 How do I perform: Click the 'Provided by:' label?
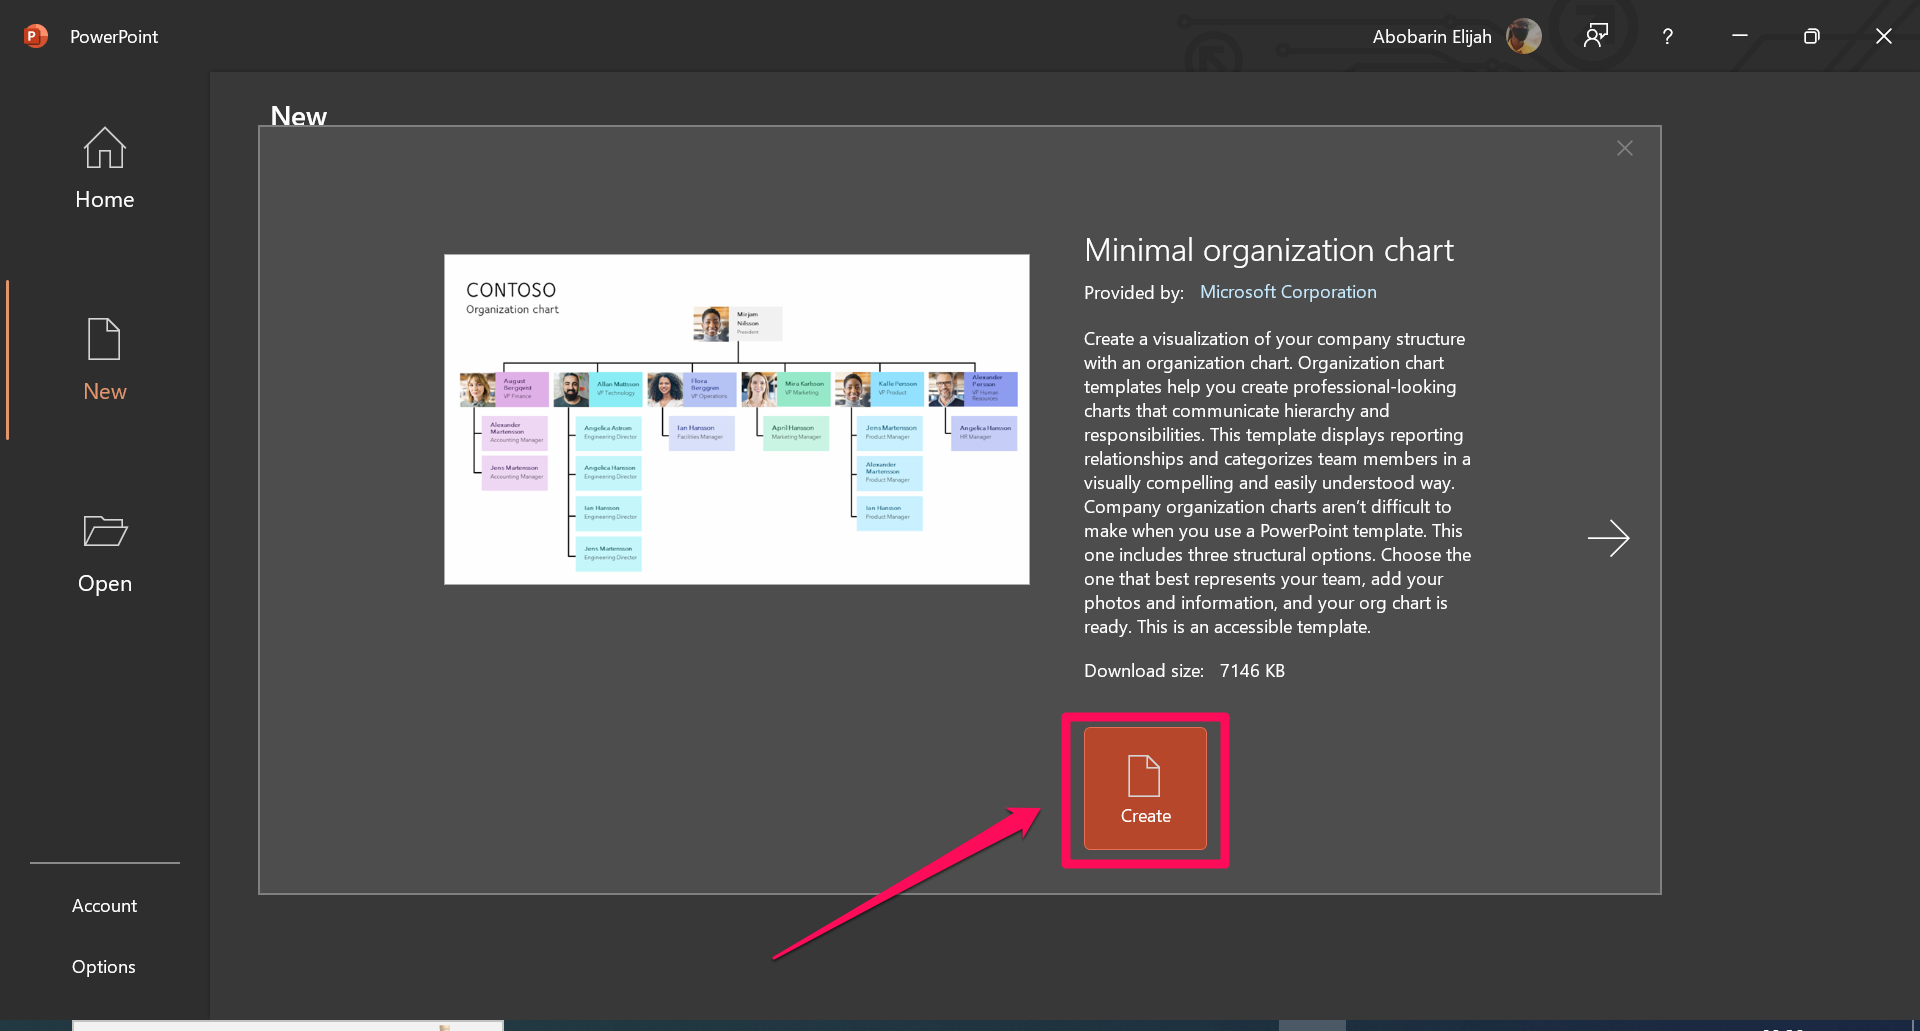1134,293
